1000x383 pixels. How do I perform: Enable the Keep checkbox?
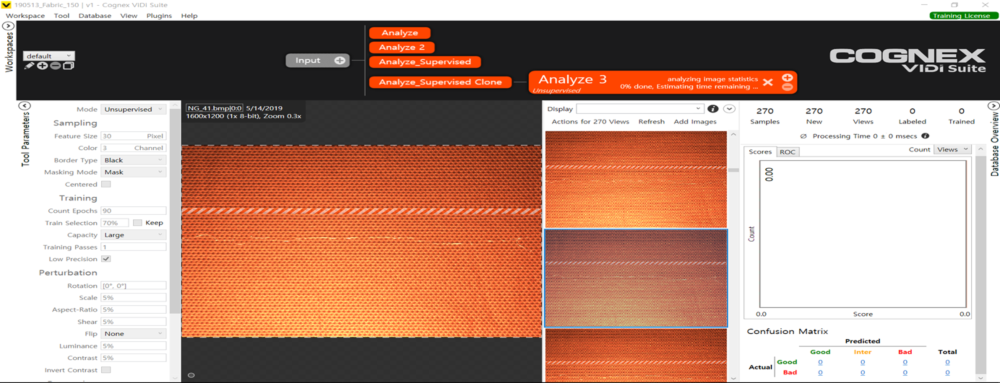pos(138,223)
